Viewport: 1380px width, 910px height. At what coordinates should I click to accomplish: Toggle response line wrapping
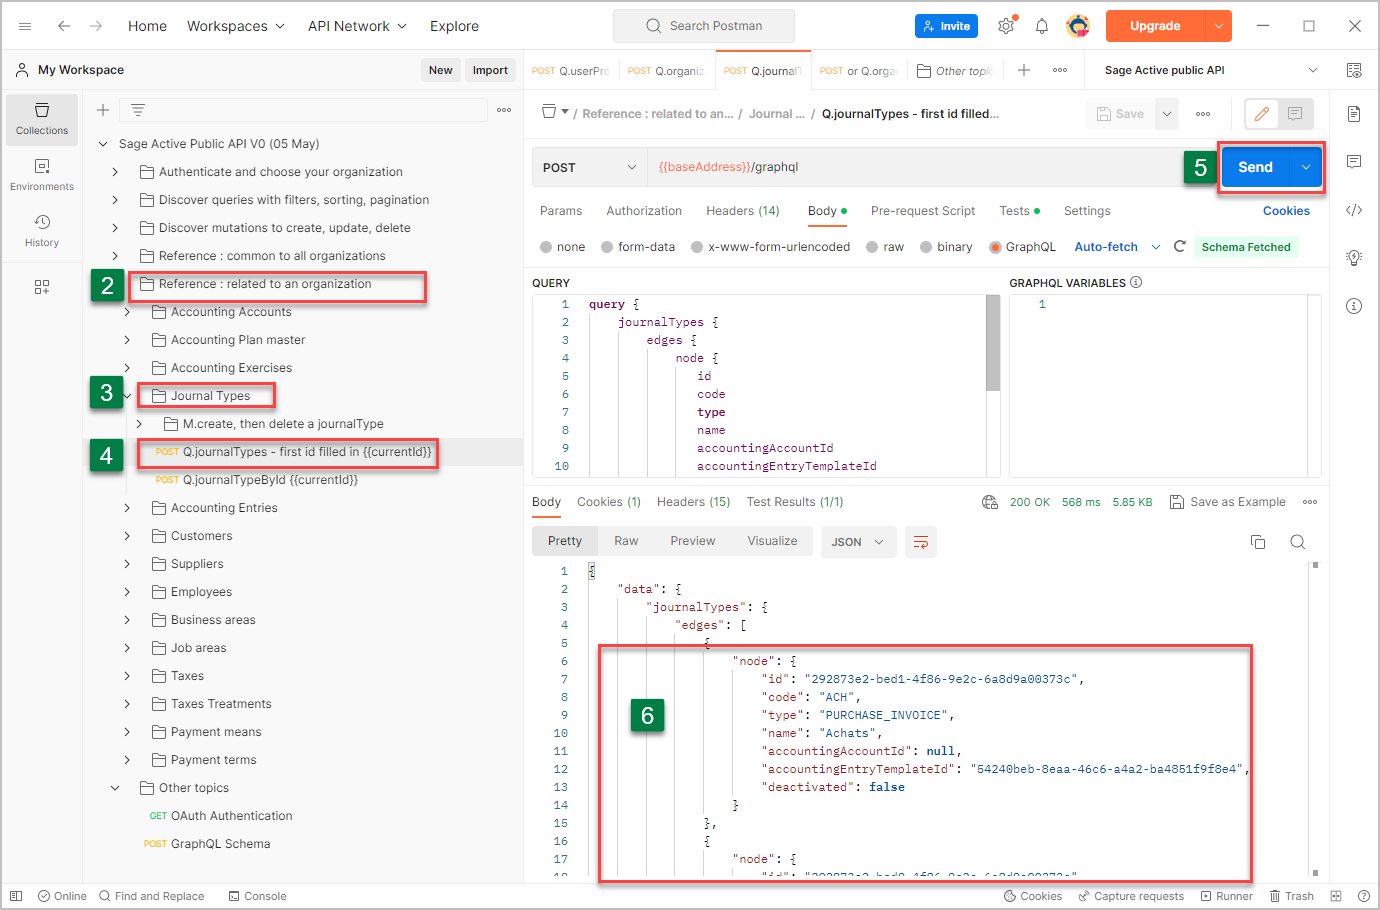pos(921,542)
